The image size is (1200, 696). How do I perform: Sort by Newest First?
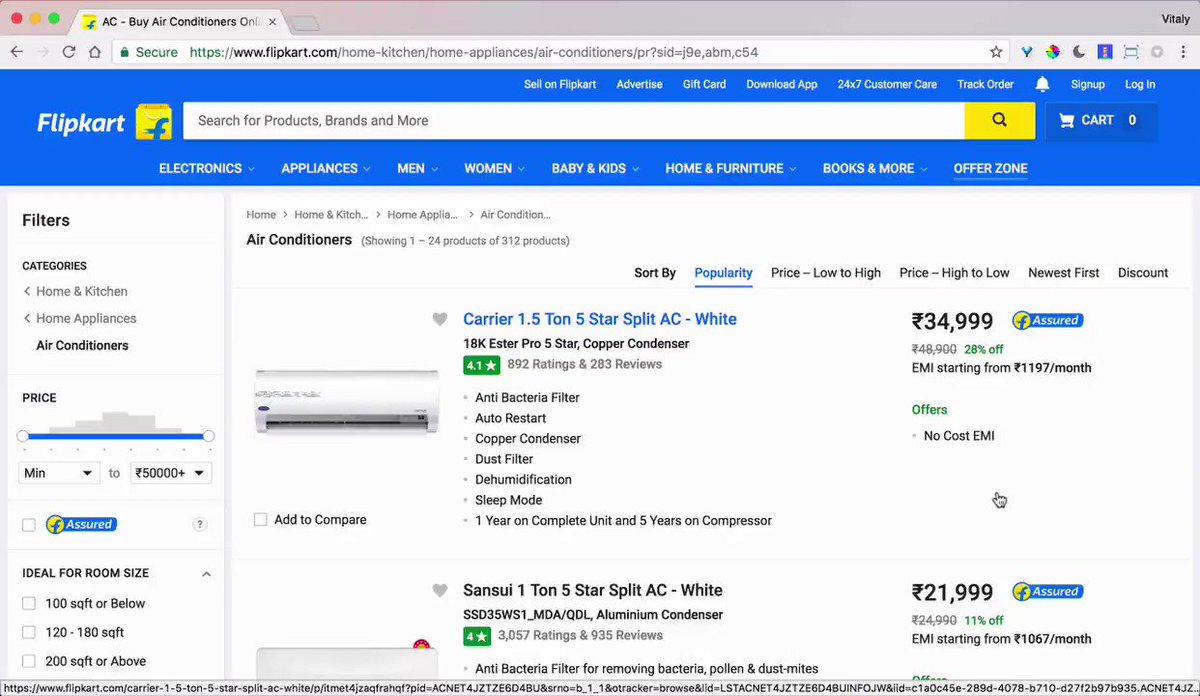coord(1064,273)
